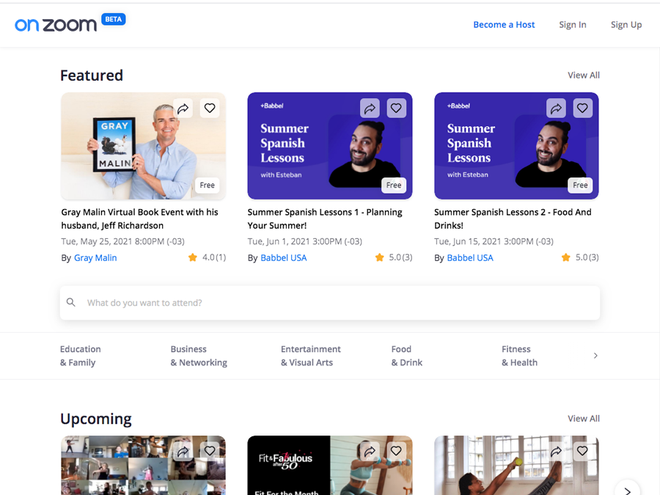
Task: Share the Fit & Fabulous upcoming event
Action: coord(370,452)
